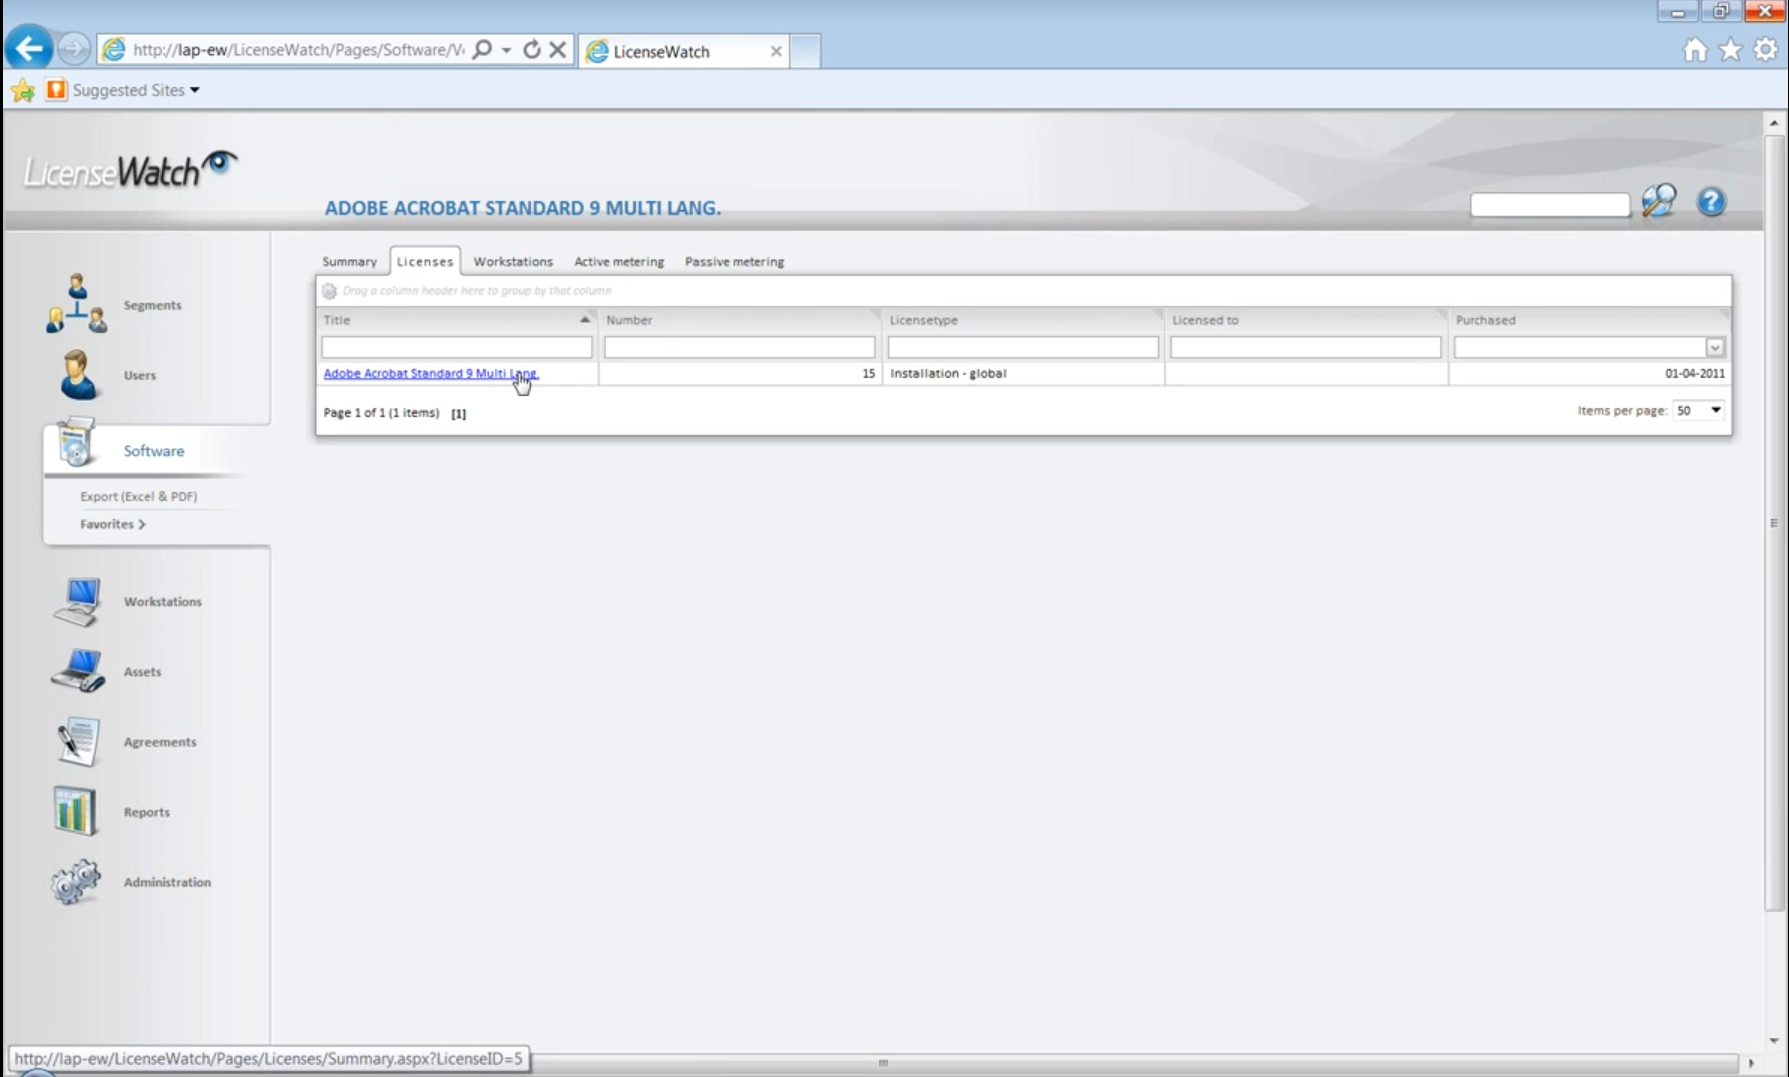Switch to the Workstations tab
The image size is (1789, 1077).
click(x=513, y=262)
